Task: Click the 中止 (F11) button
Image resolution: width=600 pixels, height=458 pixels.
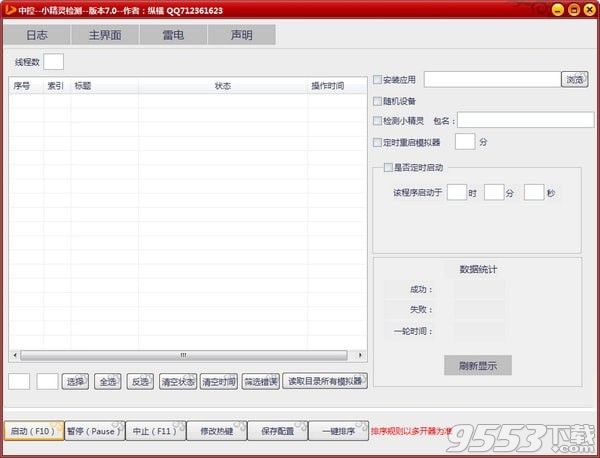Action: point(155,431)
